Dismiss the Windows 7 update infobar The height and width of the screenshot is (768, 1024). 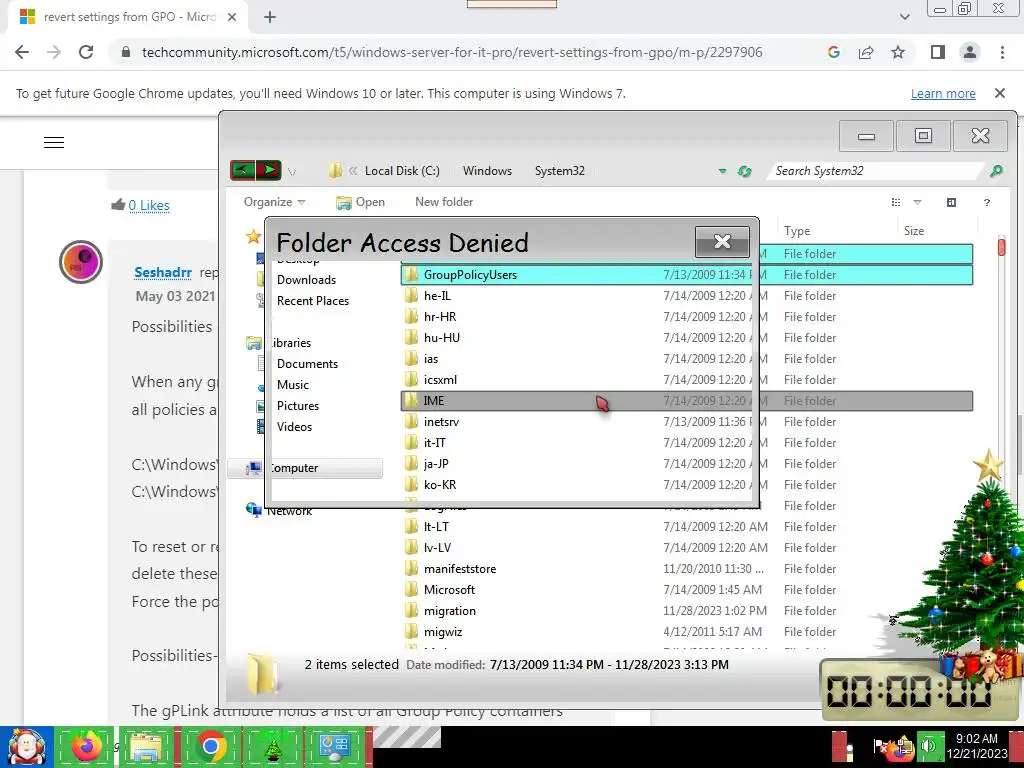999,93
